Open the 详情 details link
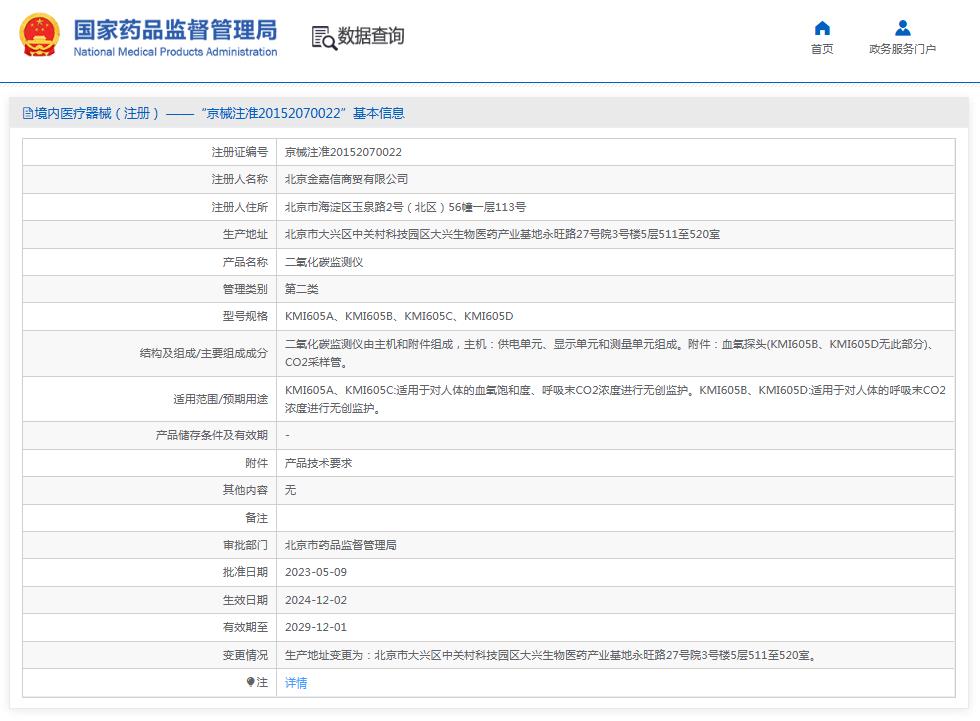This screenshot has height=721, width=980. click(x=296, y=682)
